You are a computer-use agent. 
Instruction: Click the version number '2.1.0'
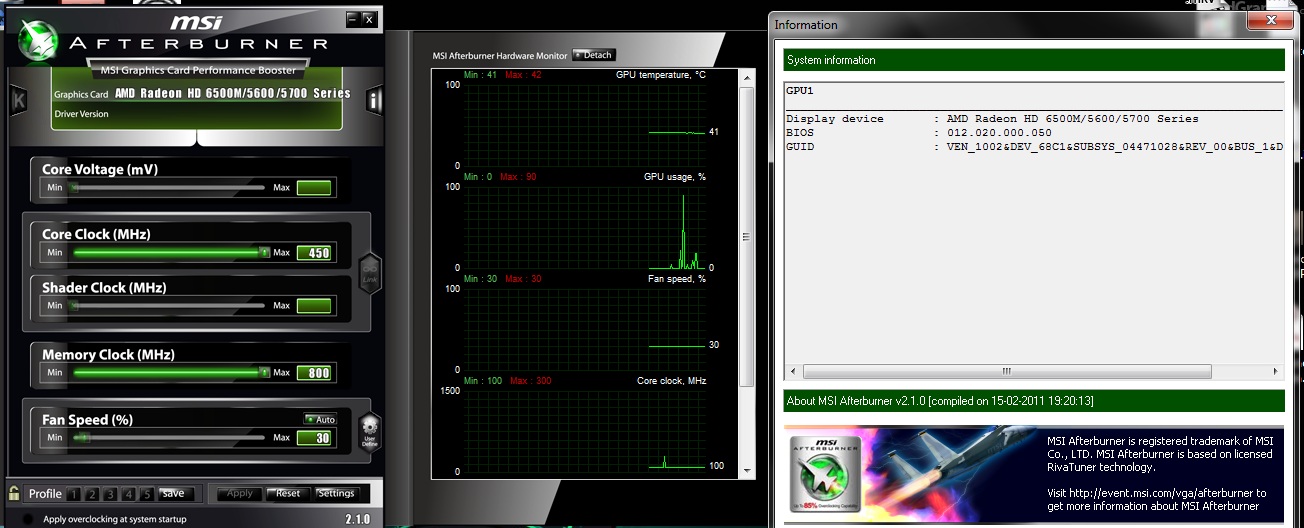pyautogui.click(x=357, y=519)
